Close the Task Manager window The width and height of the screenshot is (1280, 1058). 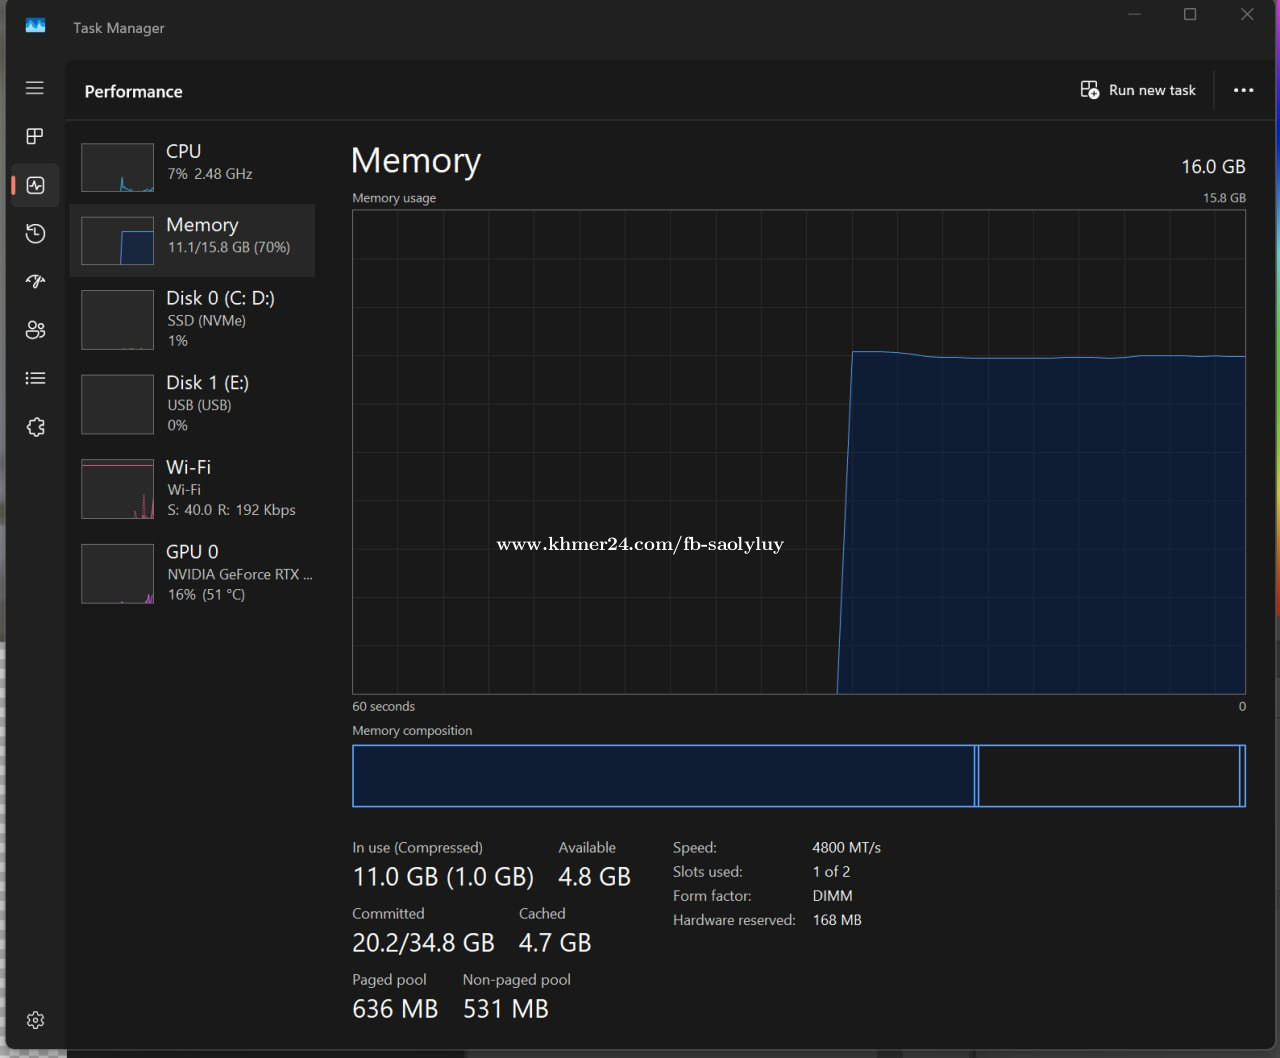(1247, 14)
